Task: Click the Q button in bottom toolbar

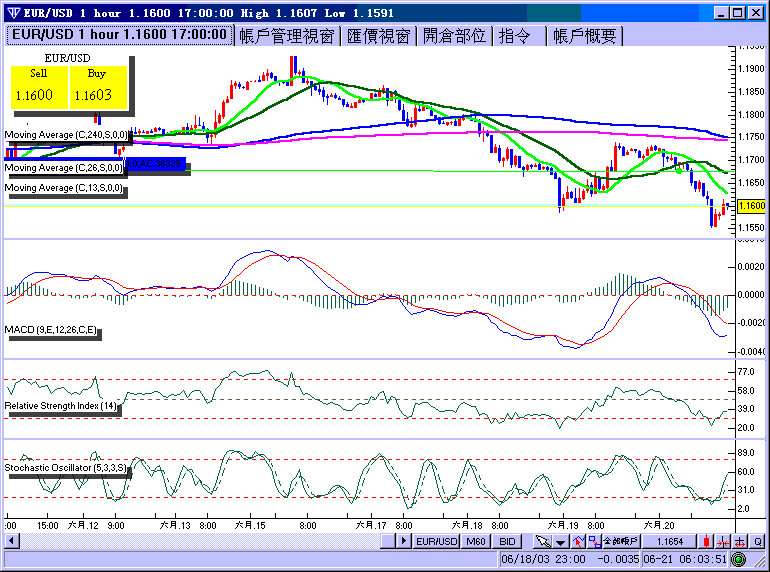Action: point(757,541)
